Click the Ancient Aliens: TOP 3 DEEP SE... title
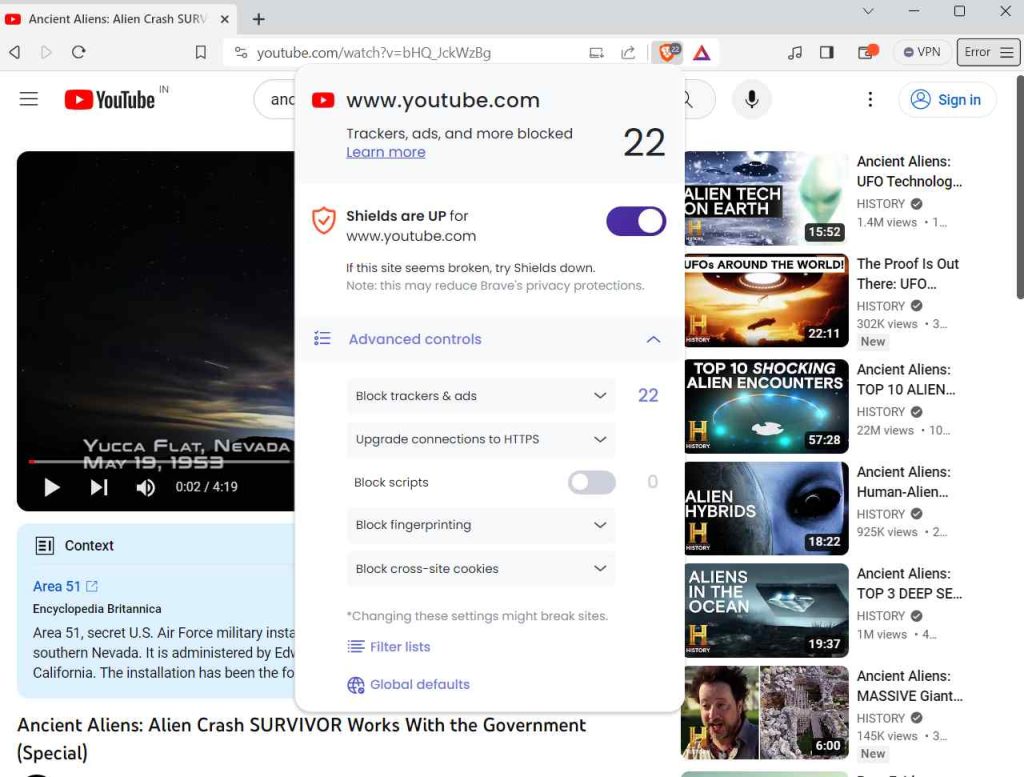1024x777 pixels. point(909,584)
